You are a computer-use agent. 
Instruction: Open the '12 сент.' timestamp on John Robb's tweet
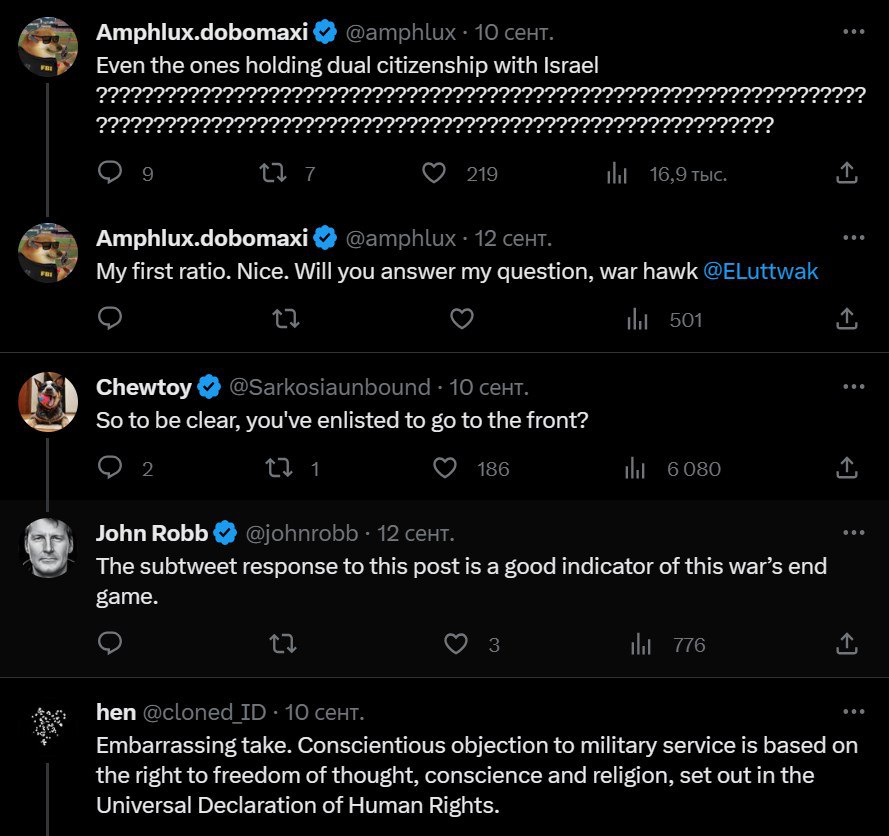pyautogui.click(x=416, y=534)
